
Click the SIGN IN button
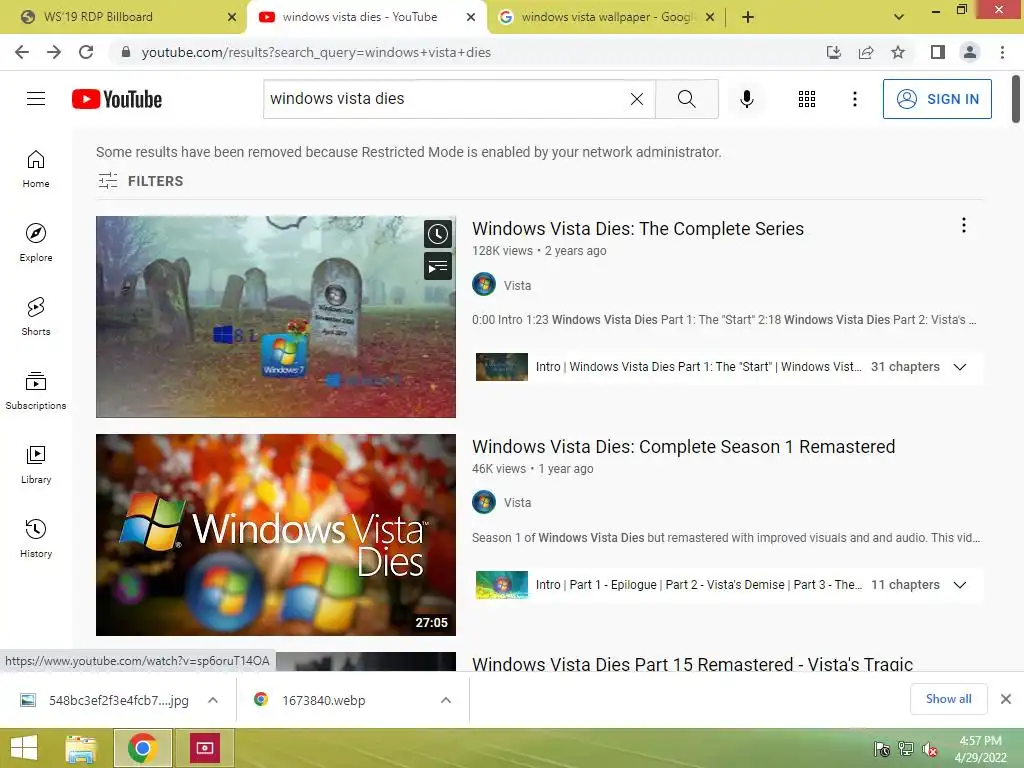tap(937, 99)
